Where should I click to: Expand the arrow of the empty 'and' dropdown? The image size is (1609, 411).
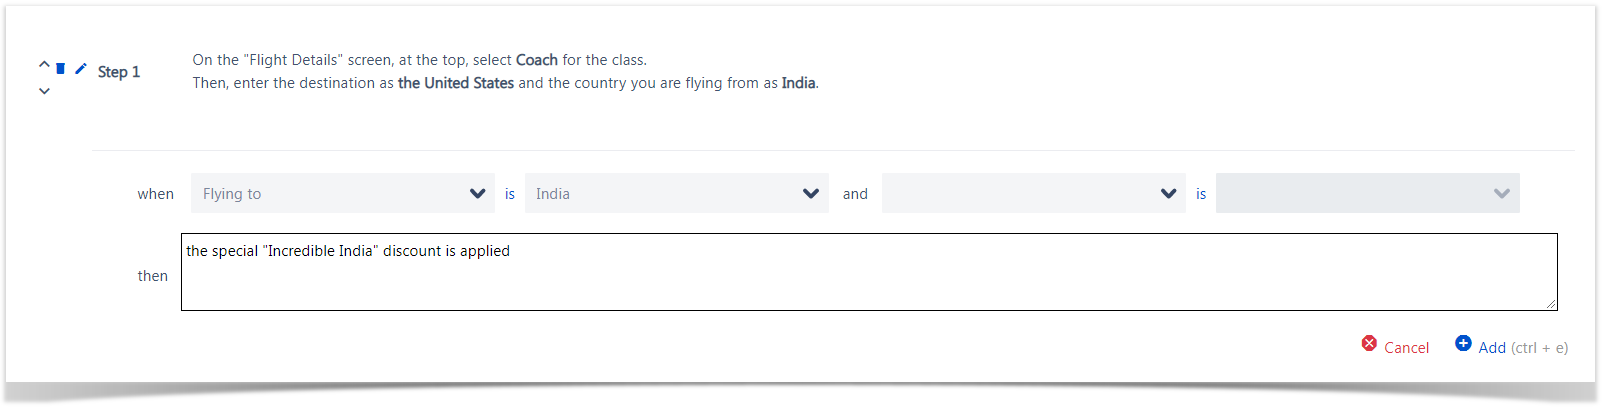pyautogui.click(x=1168, y=194)
